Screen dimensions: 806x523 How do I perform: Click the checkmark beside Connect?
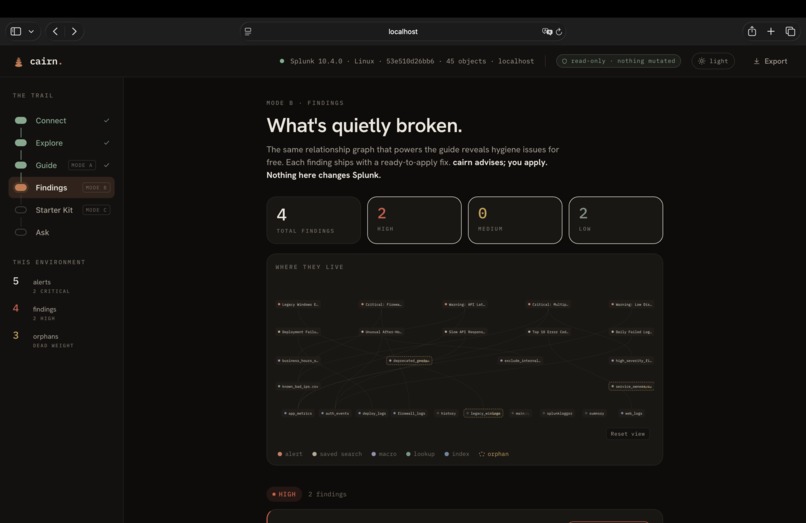click(106, 120)
